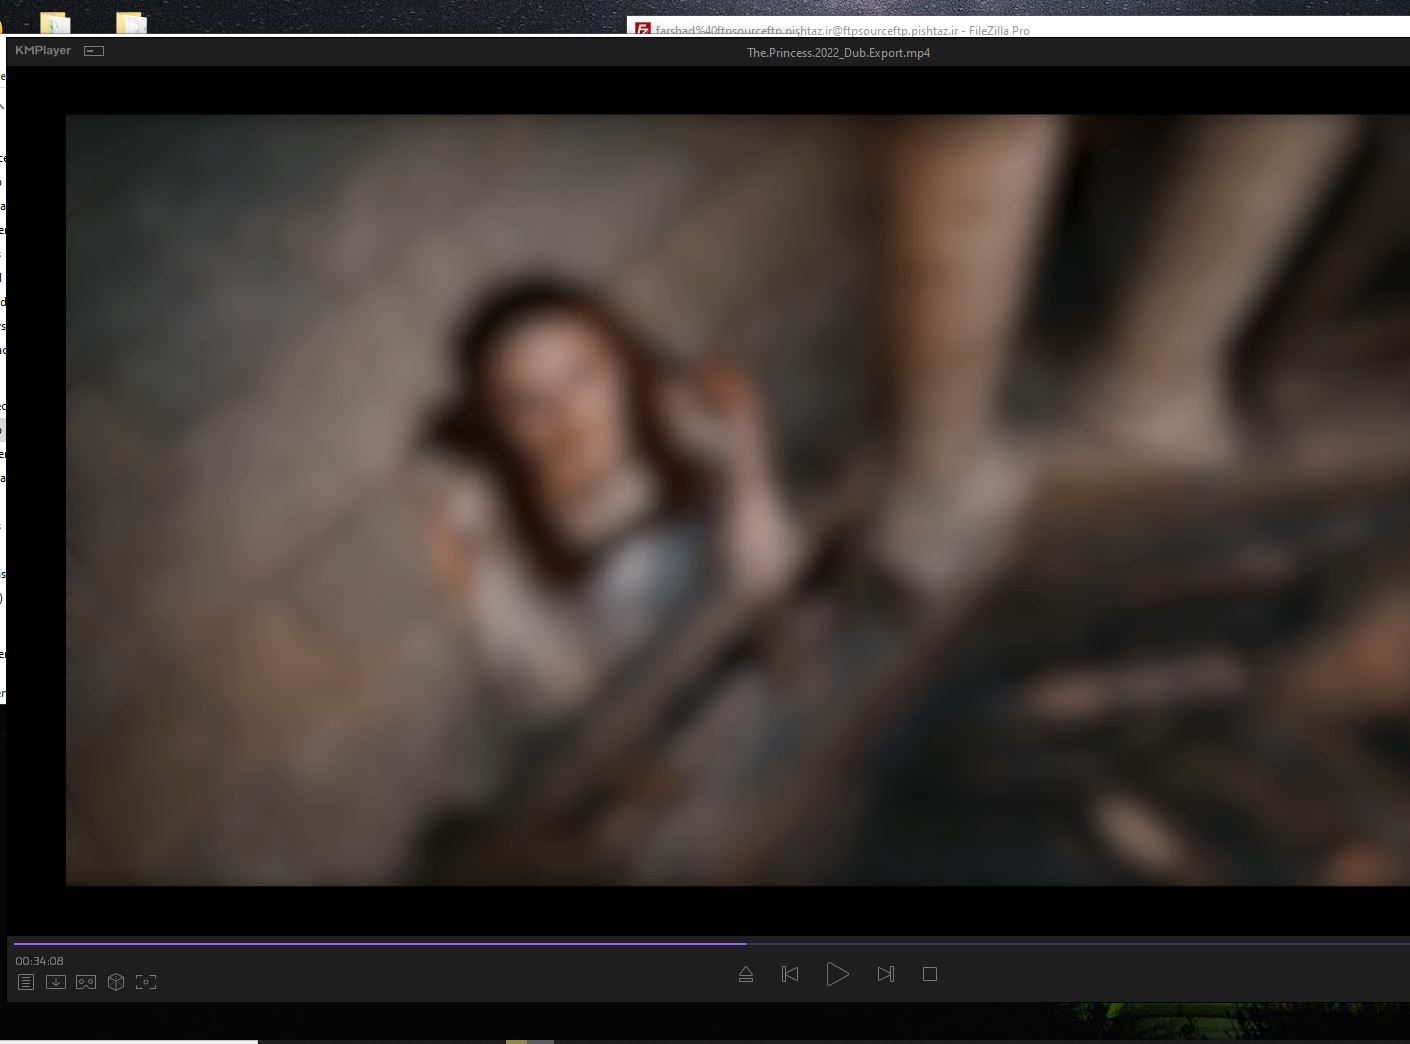Click the The.Princess.2022_Dub.Export.mp4 title text
The width and height of the screenshot is (1410, 1044).
click(x=838, y=53)
